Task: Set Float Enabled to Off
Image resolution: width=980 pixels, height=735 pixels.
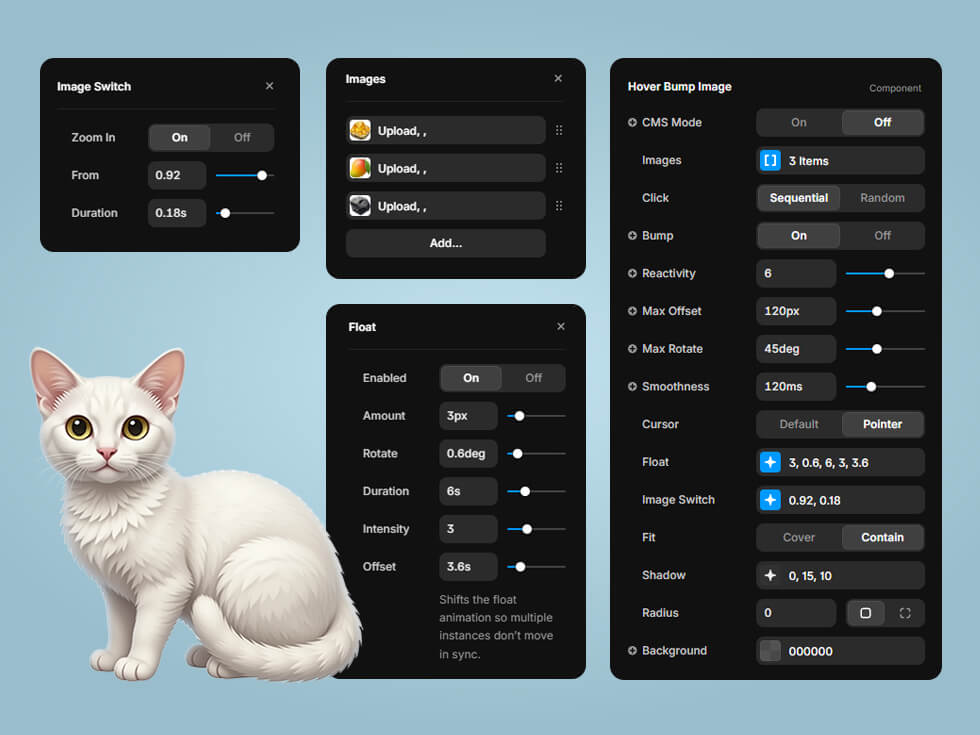Action: tap(533, 378)
